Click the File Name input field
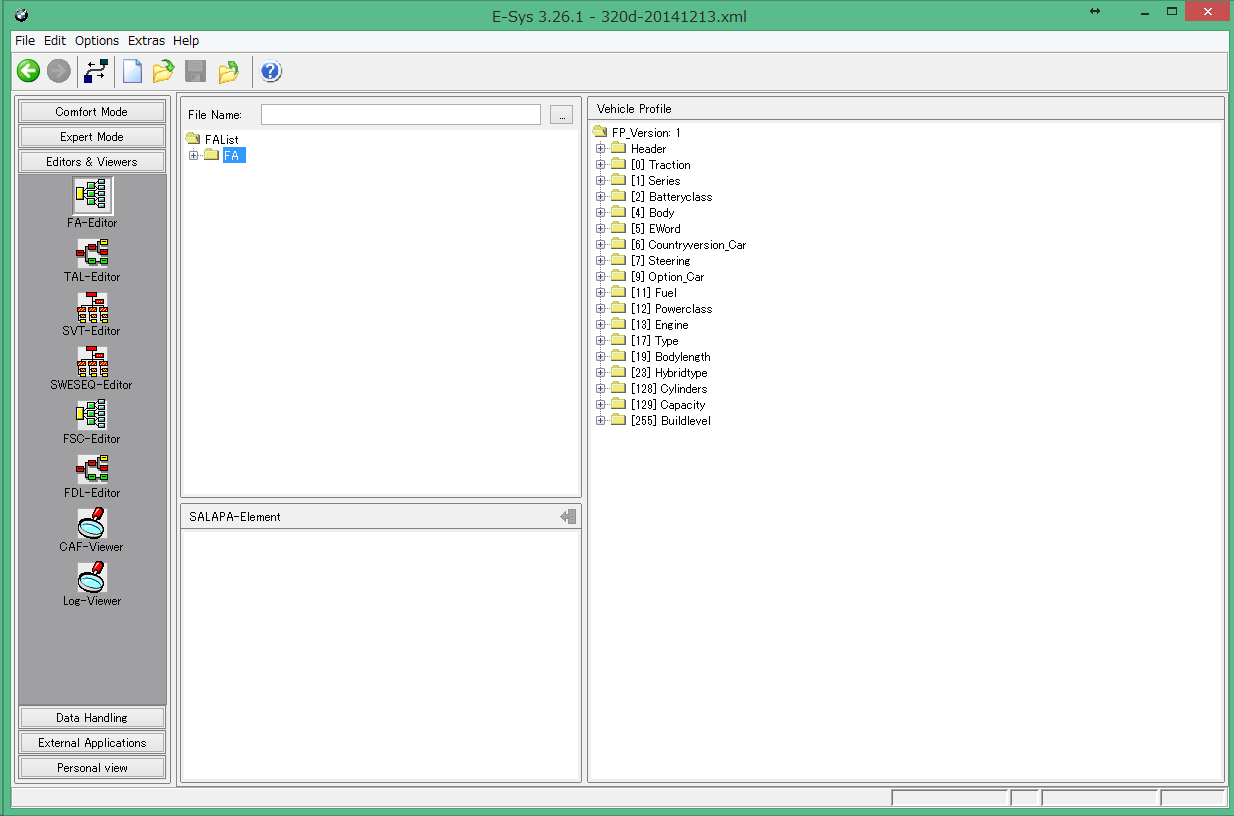 coord(401,115)
